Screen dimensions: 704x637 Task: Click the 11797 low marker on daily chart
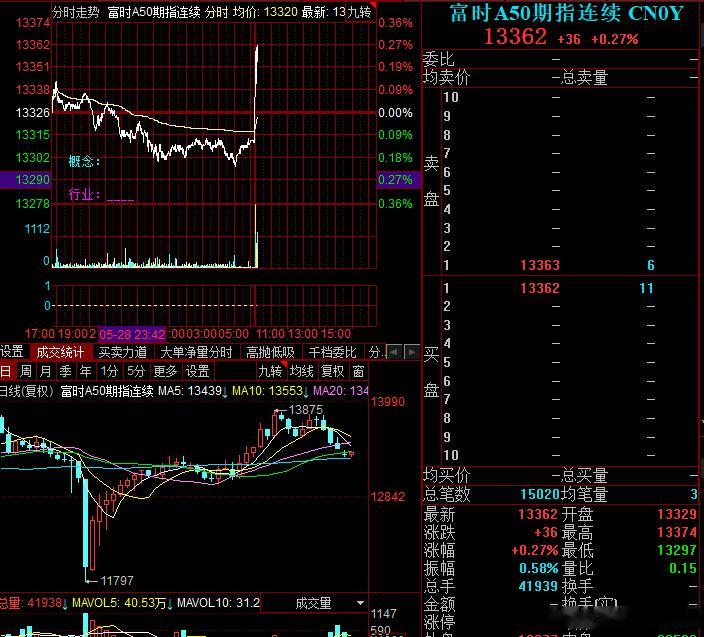pyautogui.click(x=117, y=580)
